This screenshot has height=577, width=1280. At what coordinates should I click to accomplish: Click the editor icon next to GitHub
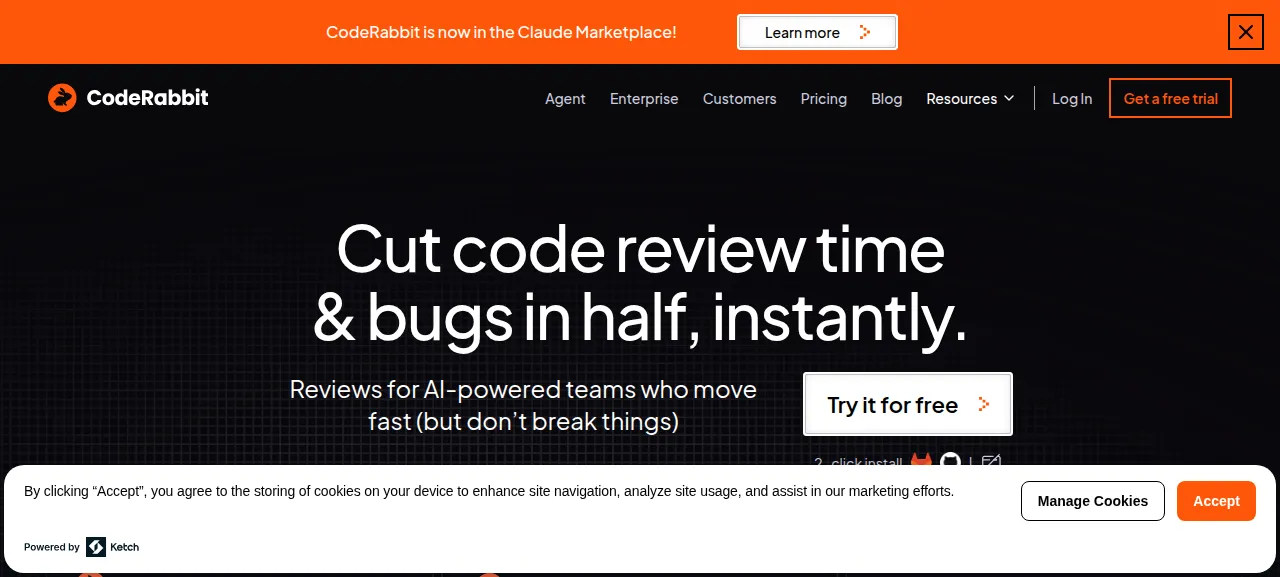pos(991,460)
